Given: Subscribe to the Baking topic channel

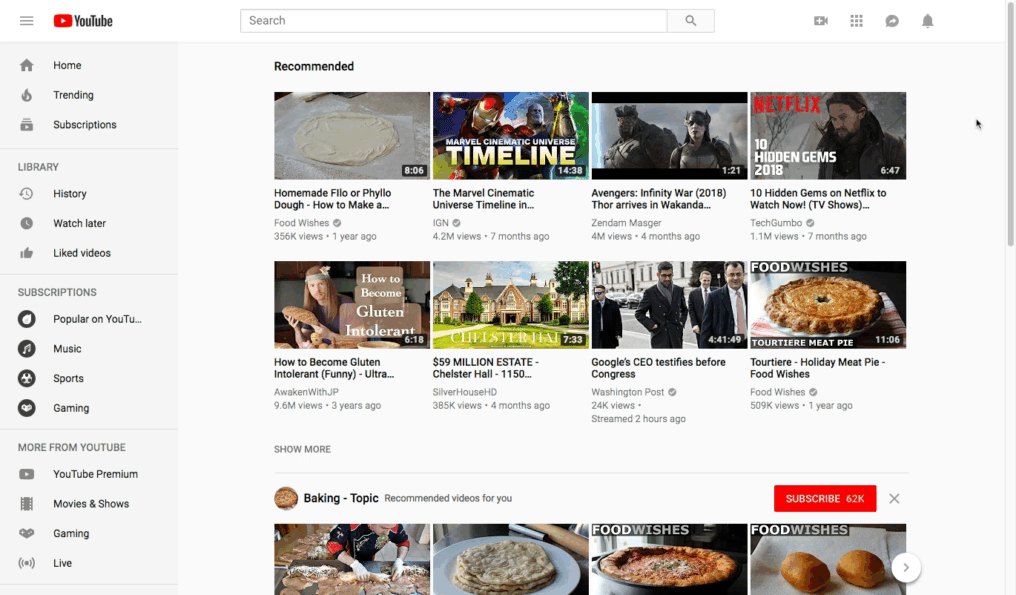Looking at the screenshot, I should (x=824, y=498).
